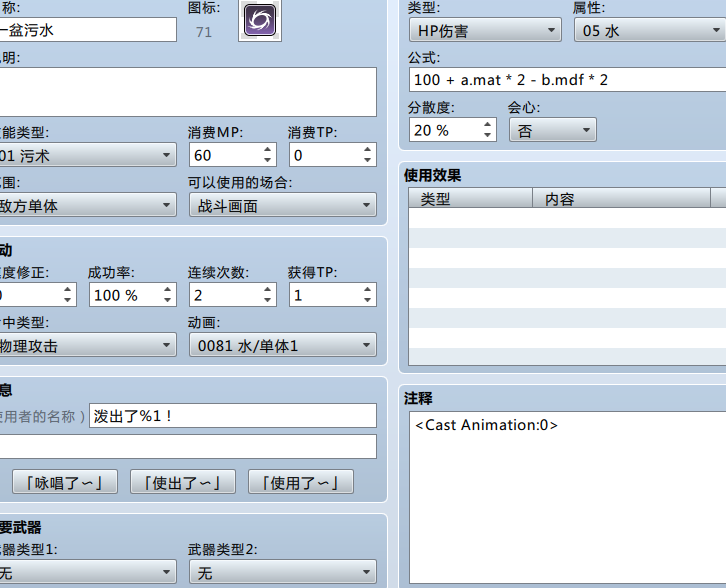Increase the speed correction value

click(x=68, y=289)
